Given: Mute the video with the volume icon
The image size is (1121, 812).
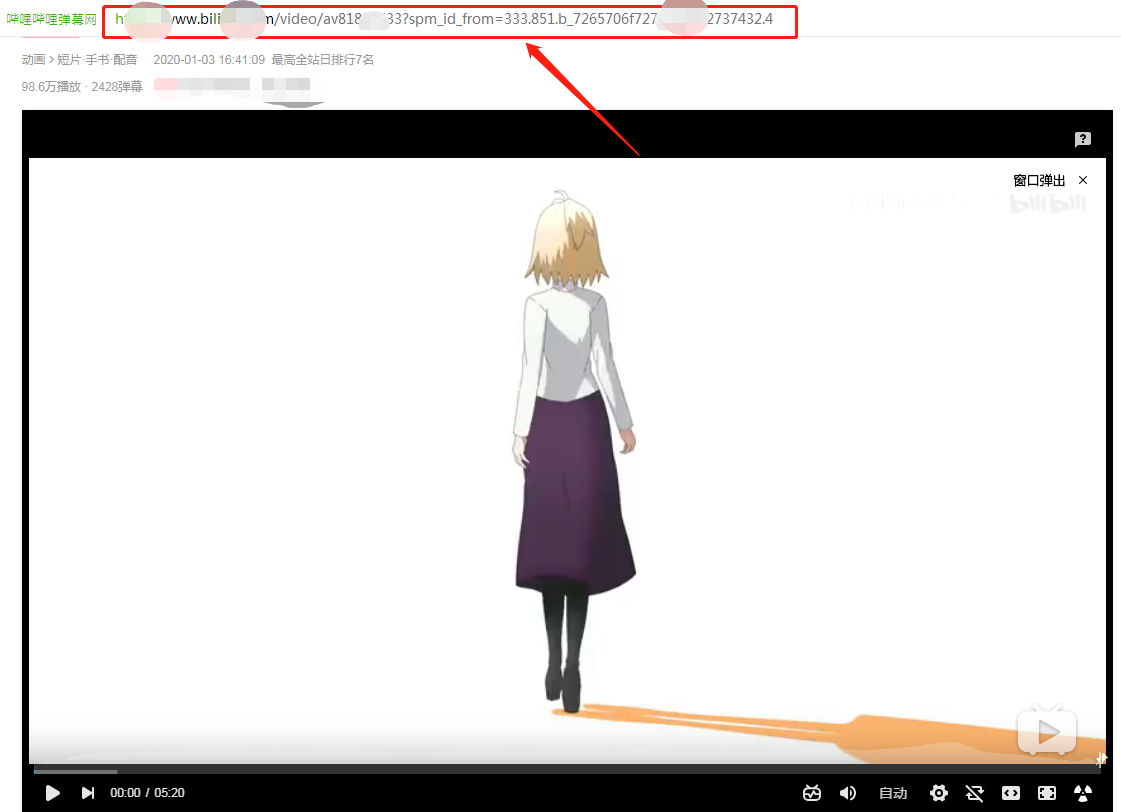Looking at the screenshot, I should [848, 793].
